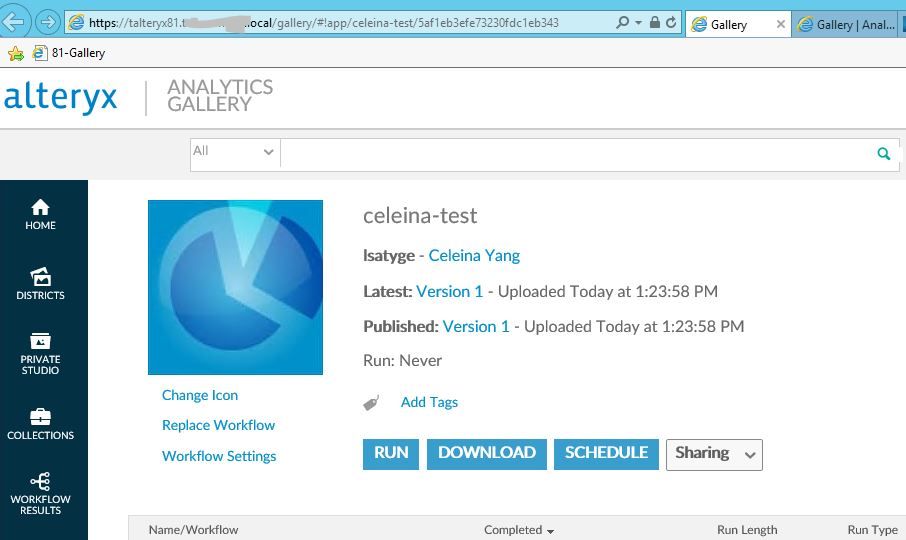The height and width of the screenshot is (540, 906).
Task: Switch to the Gallery | Anal... tab
Action: tap(847, 24)
